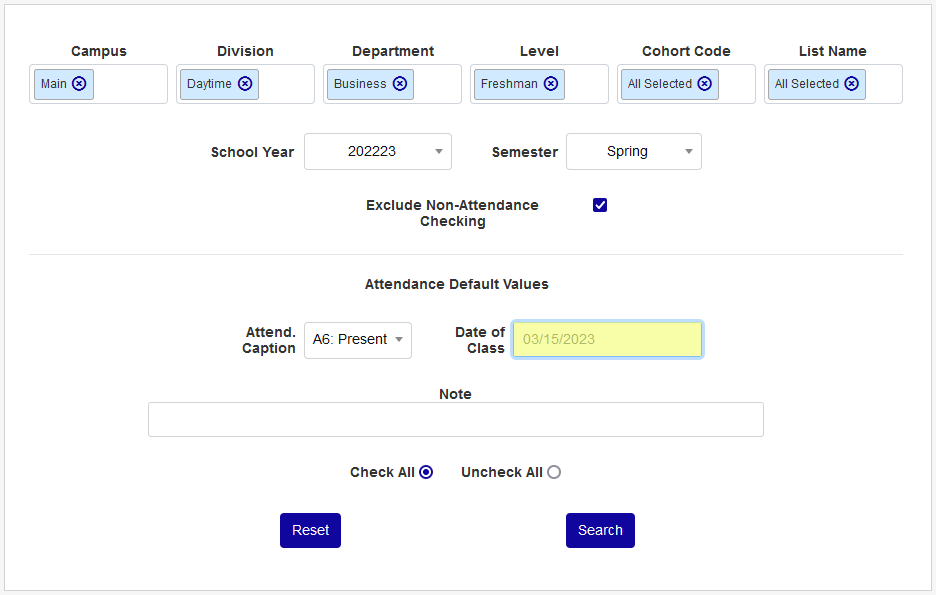Viewport: 936px width, 595px height.
Task: Clear All Selected in Cohort Code
Action: pyautogui.click(x=705, y=84)
